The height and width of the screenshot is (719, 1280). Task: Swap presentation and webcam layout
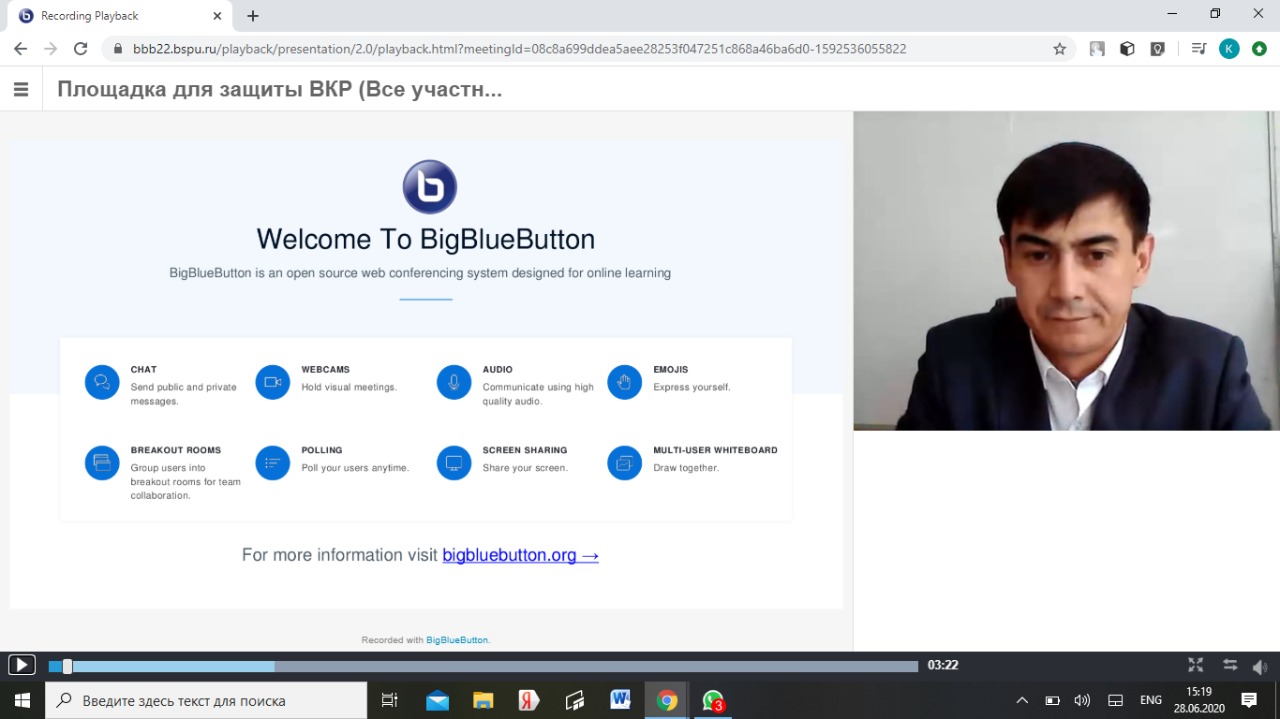pos(1230,665)
